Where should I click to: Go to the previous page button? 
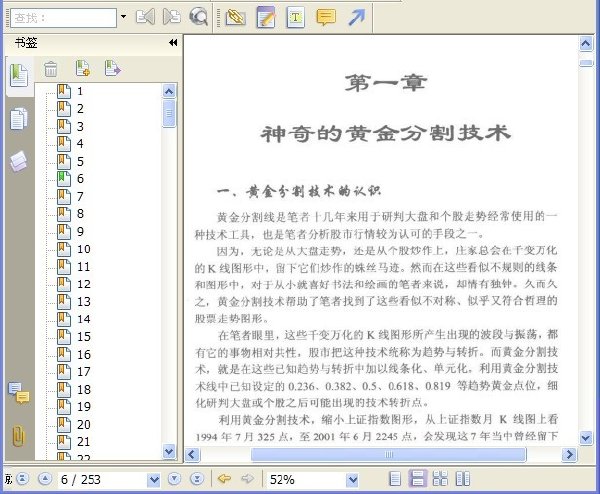pyautogui.click(x=45, y=479)
